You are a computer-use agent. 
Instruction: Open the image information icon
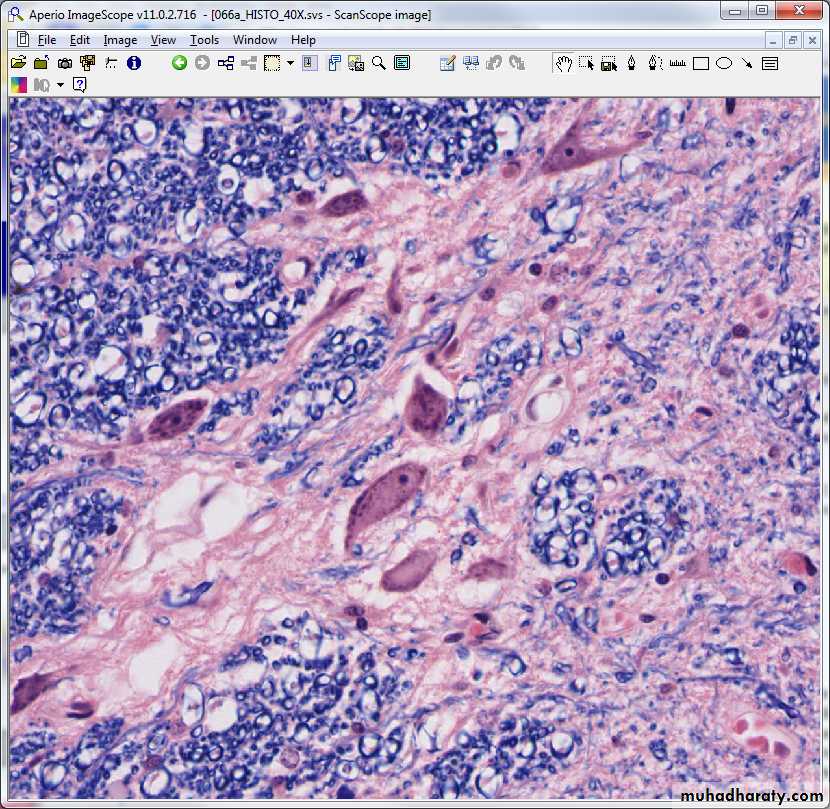tap(134, 63)
